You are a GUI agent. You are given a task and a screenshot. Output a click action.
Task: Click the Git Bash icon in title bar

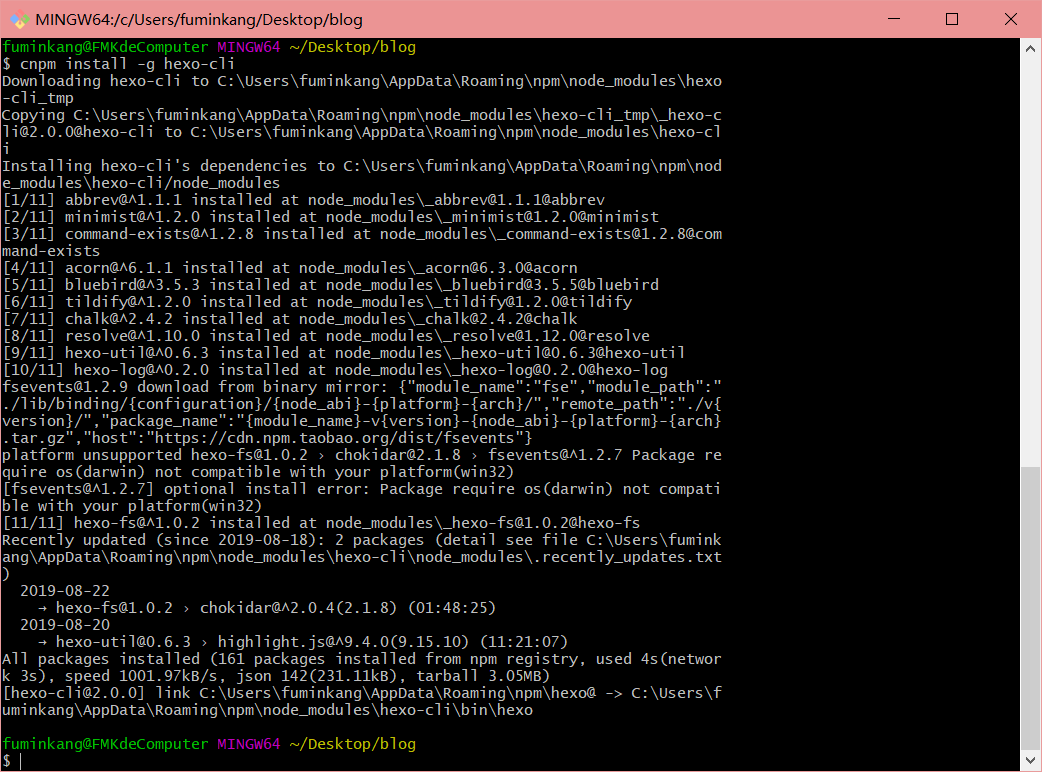click(x=19, y=19)
